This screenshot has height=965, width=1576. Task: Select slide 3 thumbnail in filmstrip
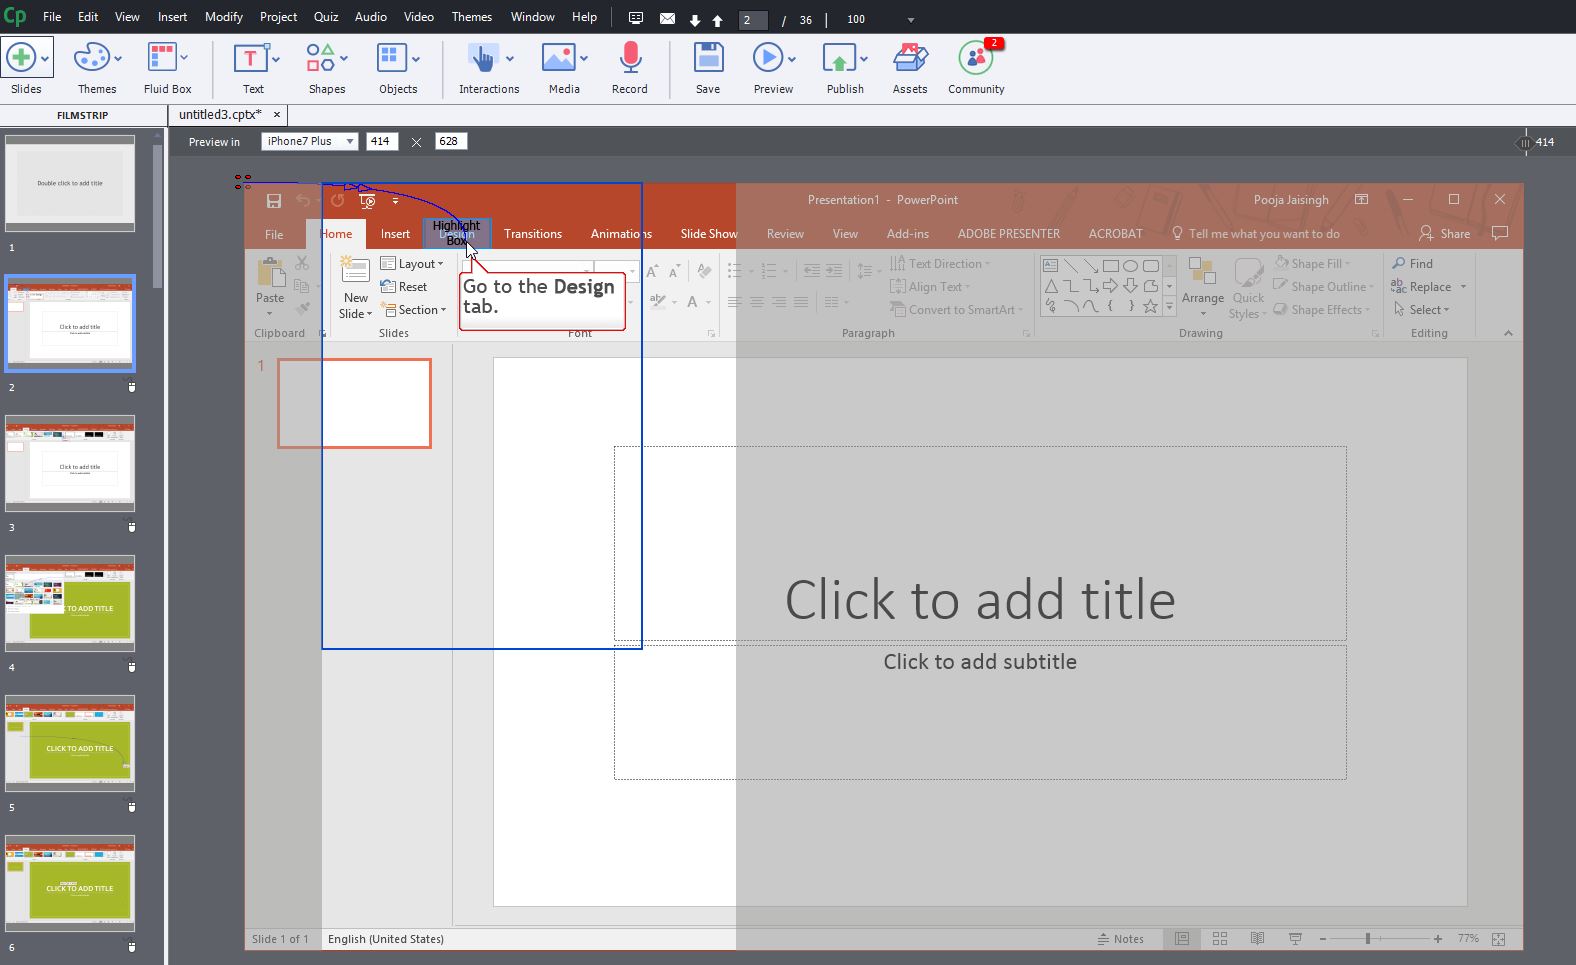pos(70,463)
